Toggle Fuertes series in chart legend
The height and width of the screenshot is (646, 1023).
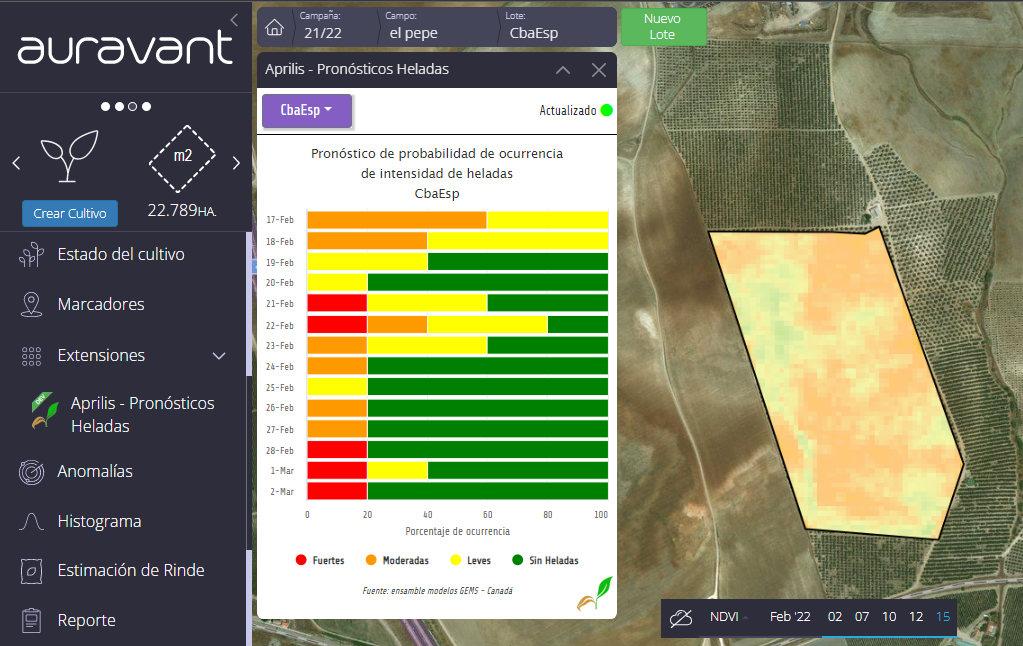pos(320,561)
